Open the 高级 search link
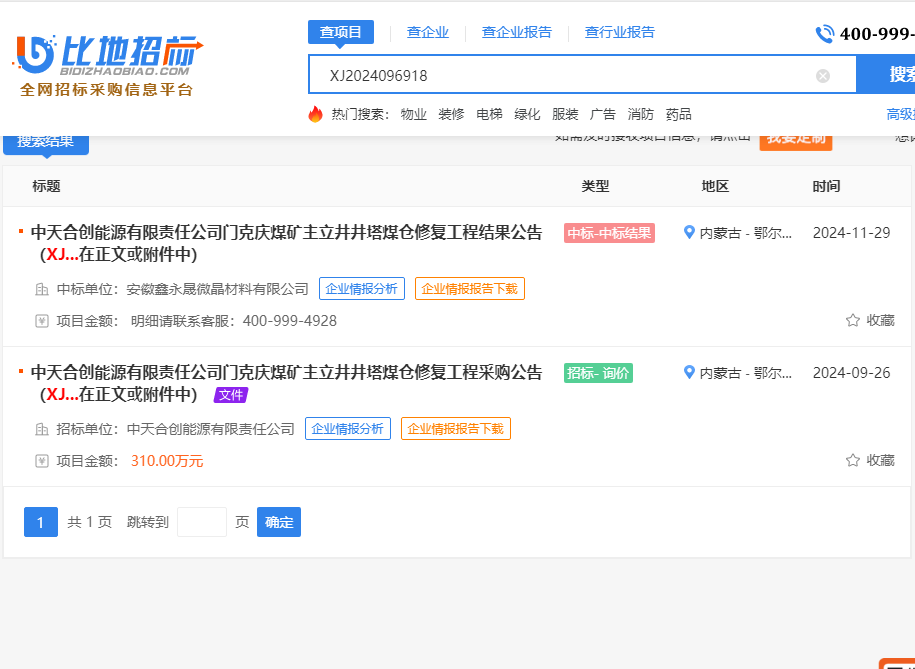Image resolution: width=915 pixels, height=669 pixels. (900, 114)
